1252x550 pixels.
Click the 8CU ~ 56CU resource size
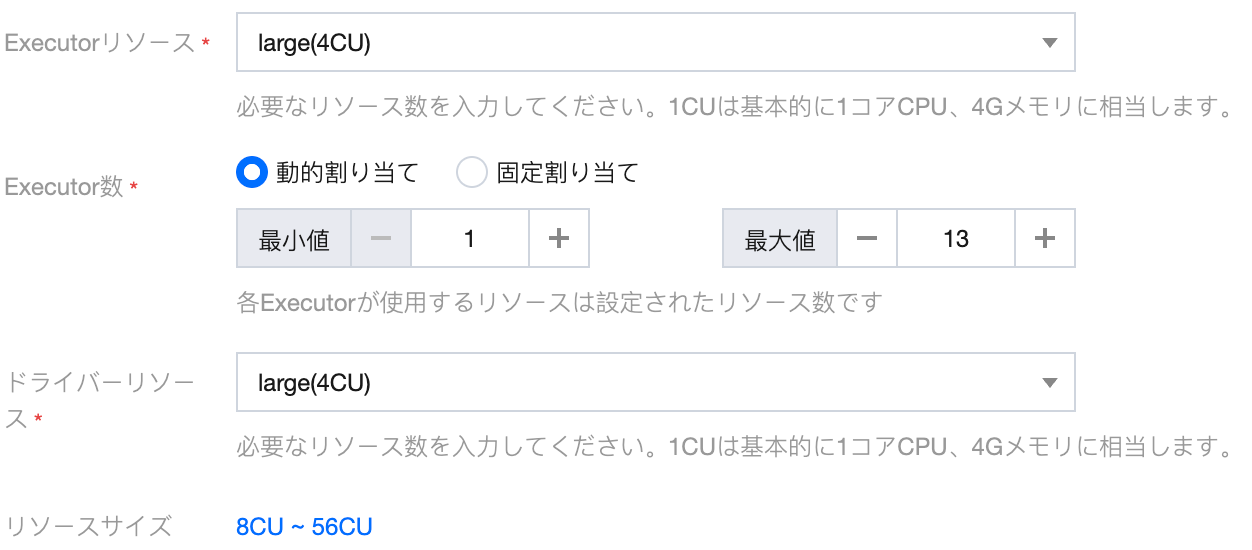point(304,527)
